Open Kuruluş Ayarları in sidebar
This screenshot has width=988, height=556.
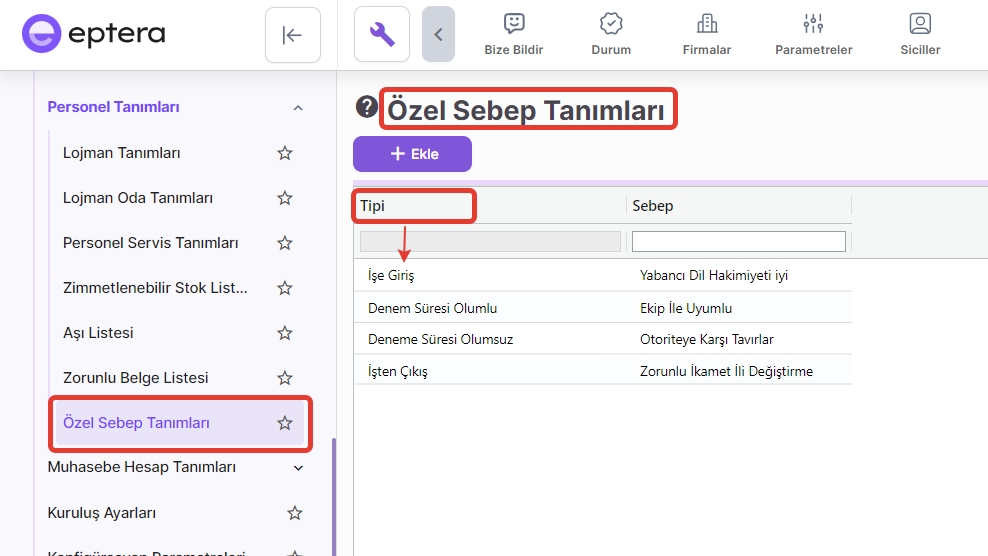pos(102,513)
